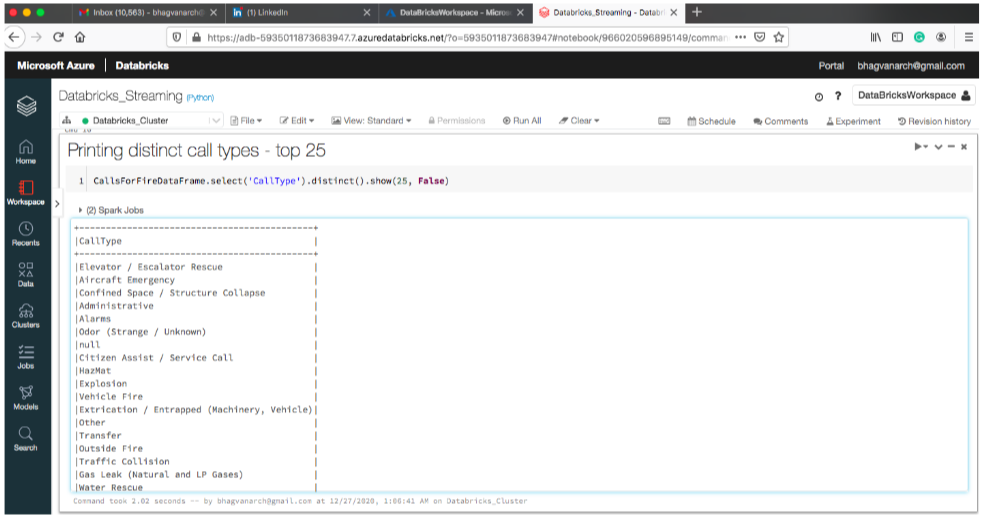Open the cell actions chevron menu
Image resolution: width=981 pixels, height=516 pixels.
938,147
